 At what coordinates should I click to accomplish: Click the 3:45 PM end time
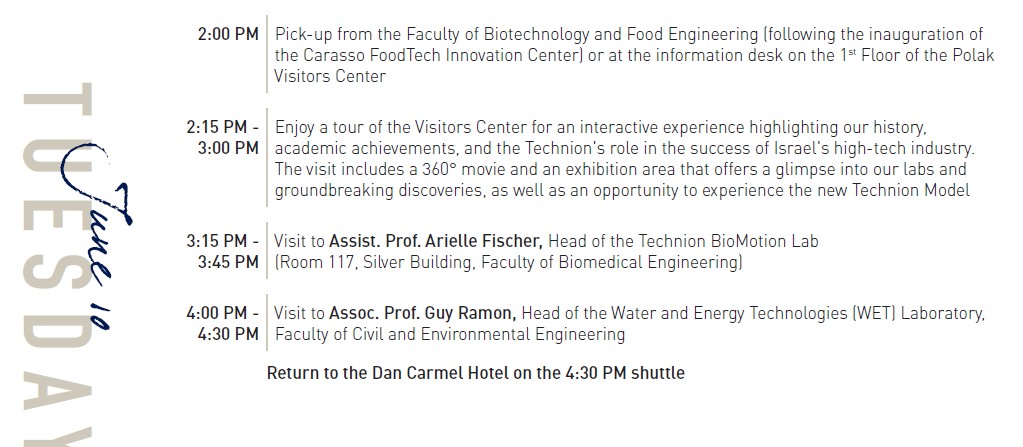tap(228, 262)
